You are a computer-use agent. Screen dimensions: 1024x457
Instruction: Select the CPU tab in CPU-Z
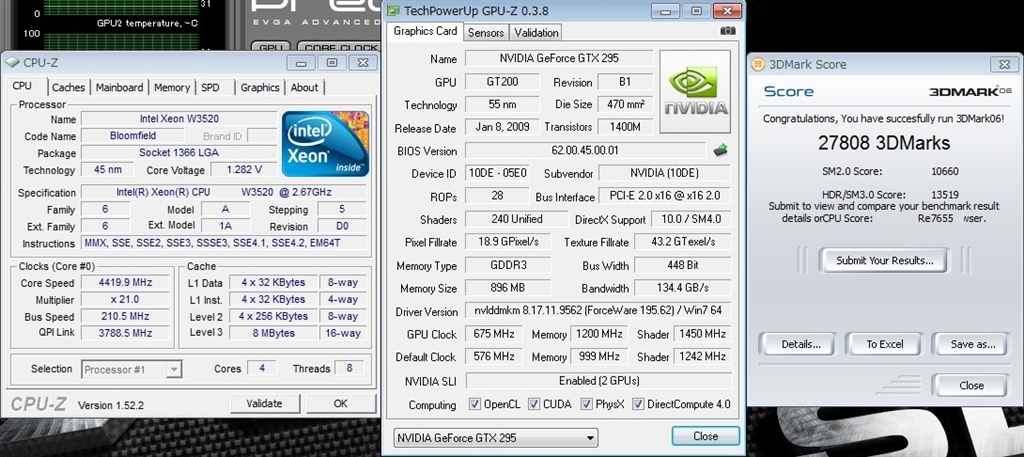22,86
